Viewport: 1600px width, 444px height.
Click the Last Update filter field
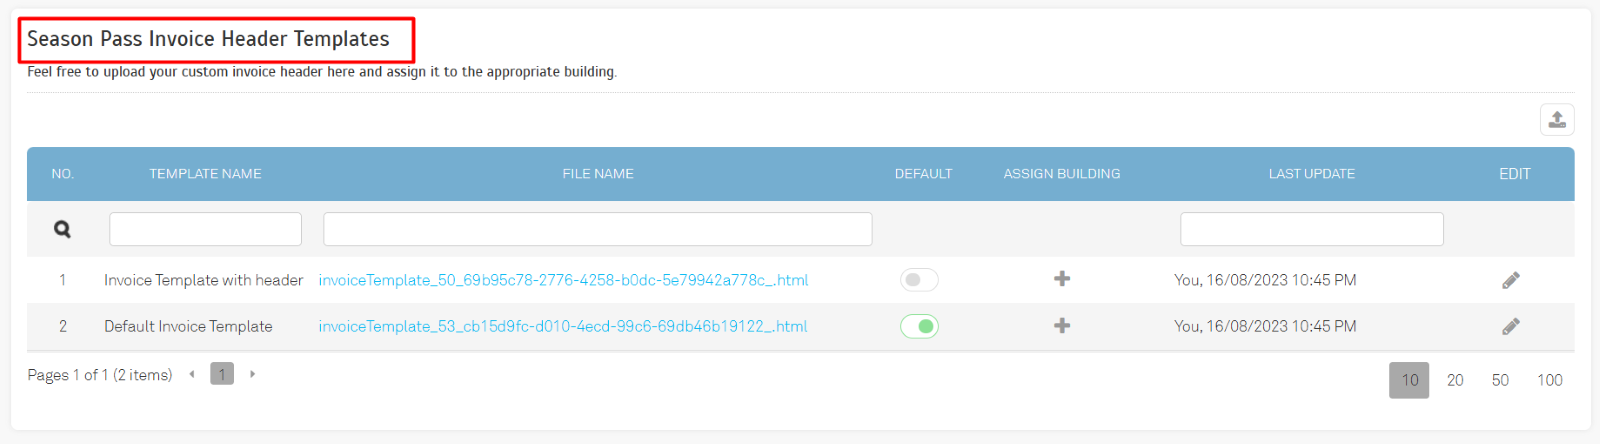(x=1311, y=229)
